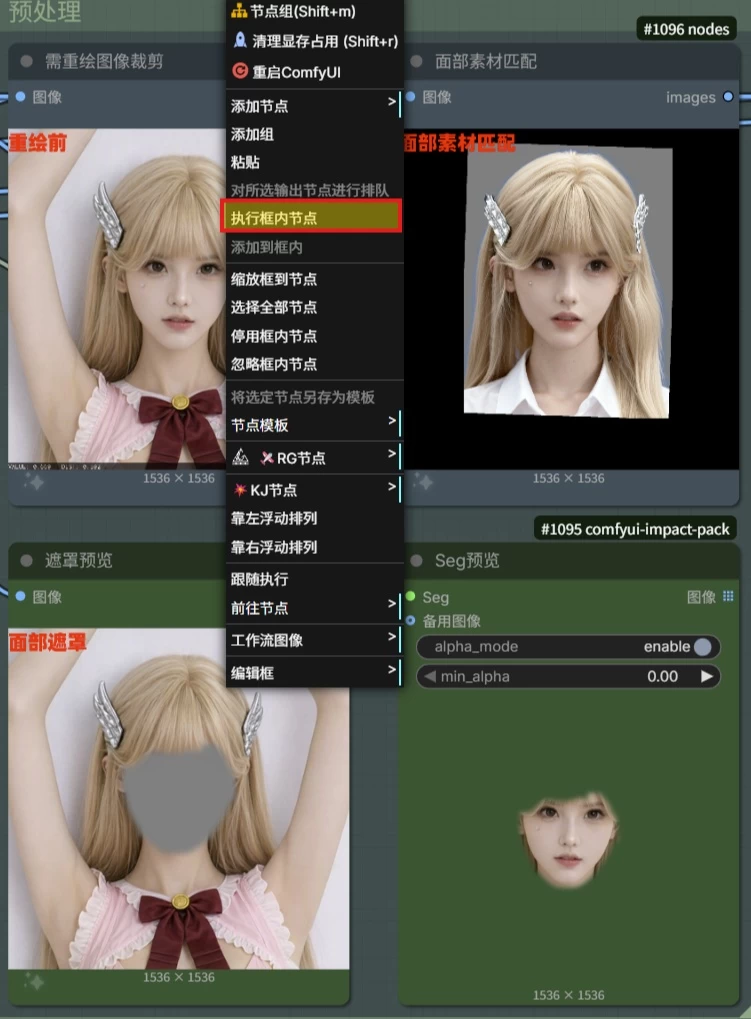
Task: Click 图像 input port on 需重绘图像裁剪 node
Action: point(20,97)
